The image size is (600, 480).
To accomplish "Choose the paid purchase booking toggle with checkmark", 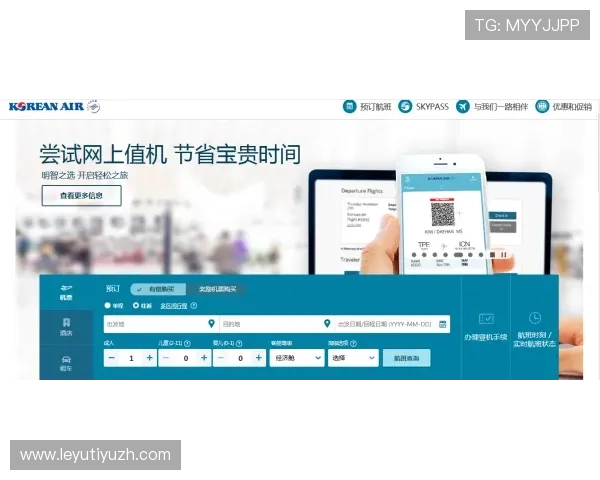I will (x=158, y=289).
